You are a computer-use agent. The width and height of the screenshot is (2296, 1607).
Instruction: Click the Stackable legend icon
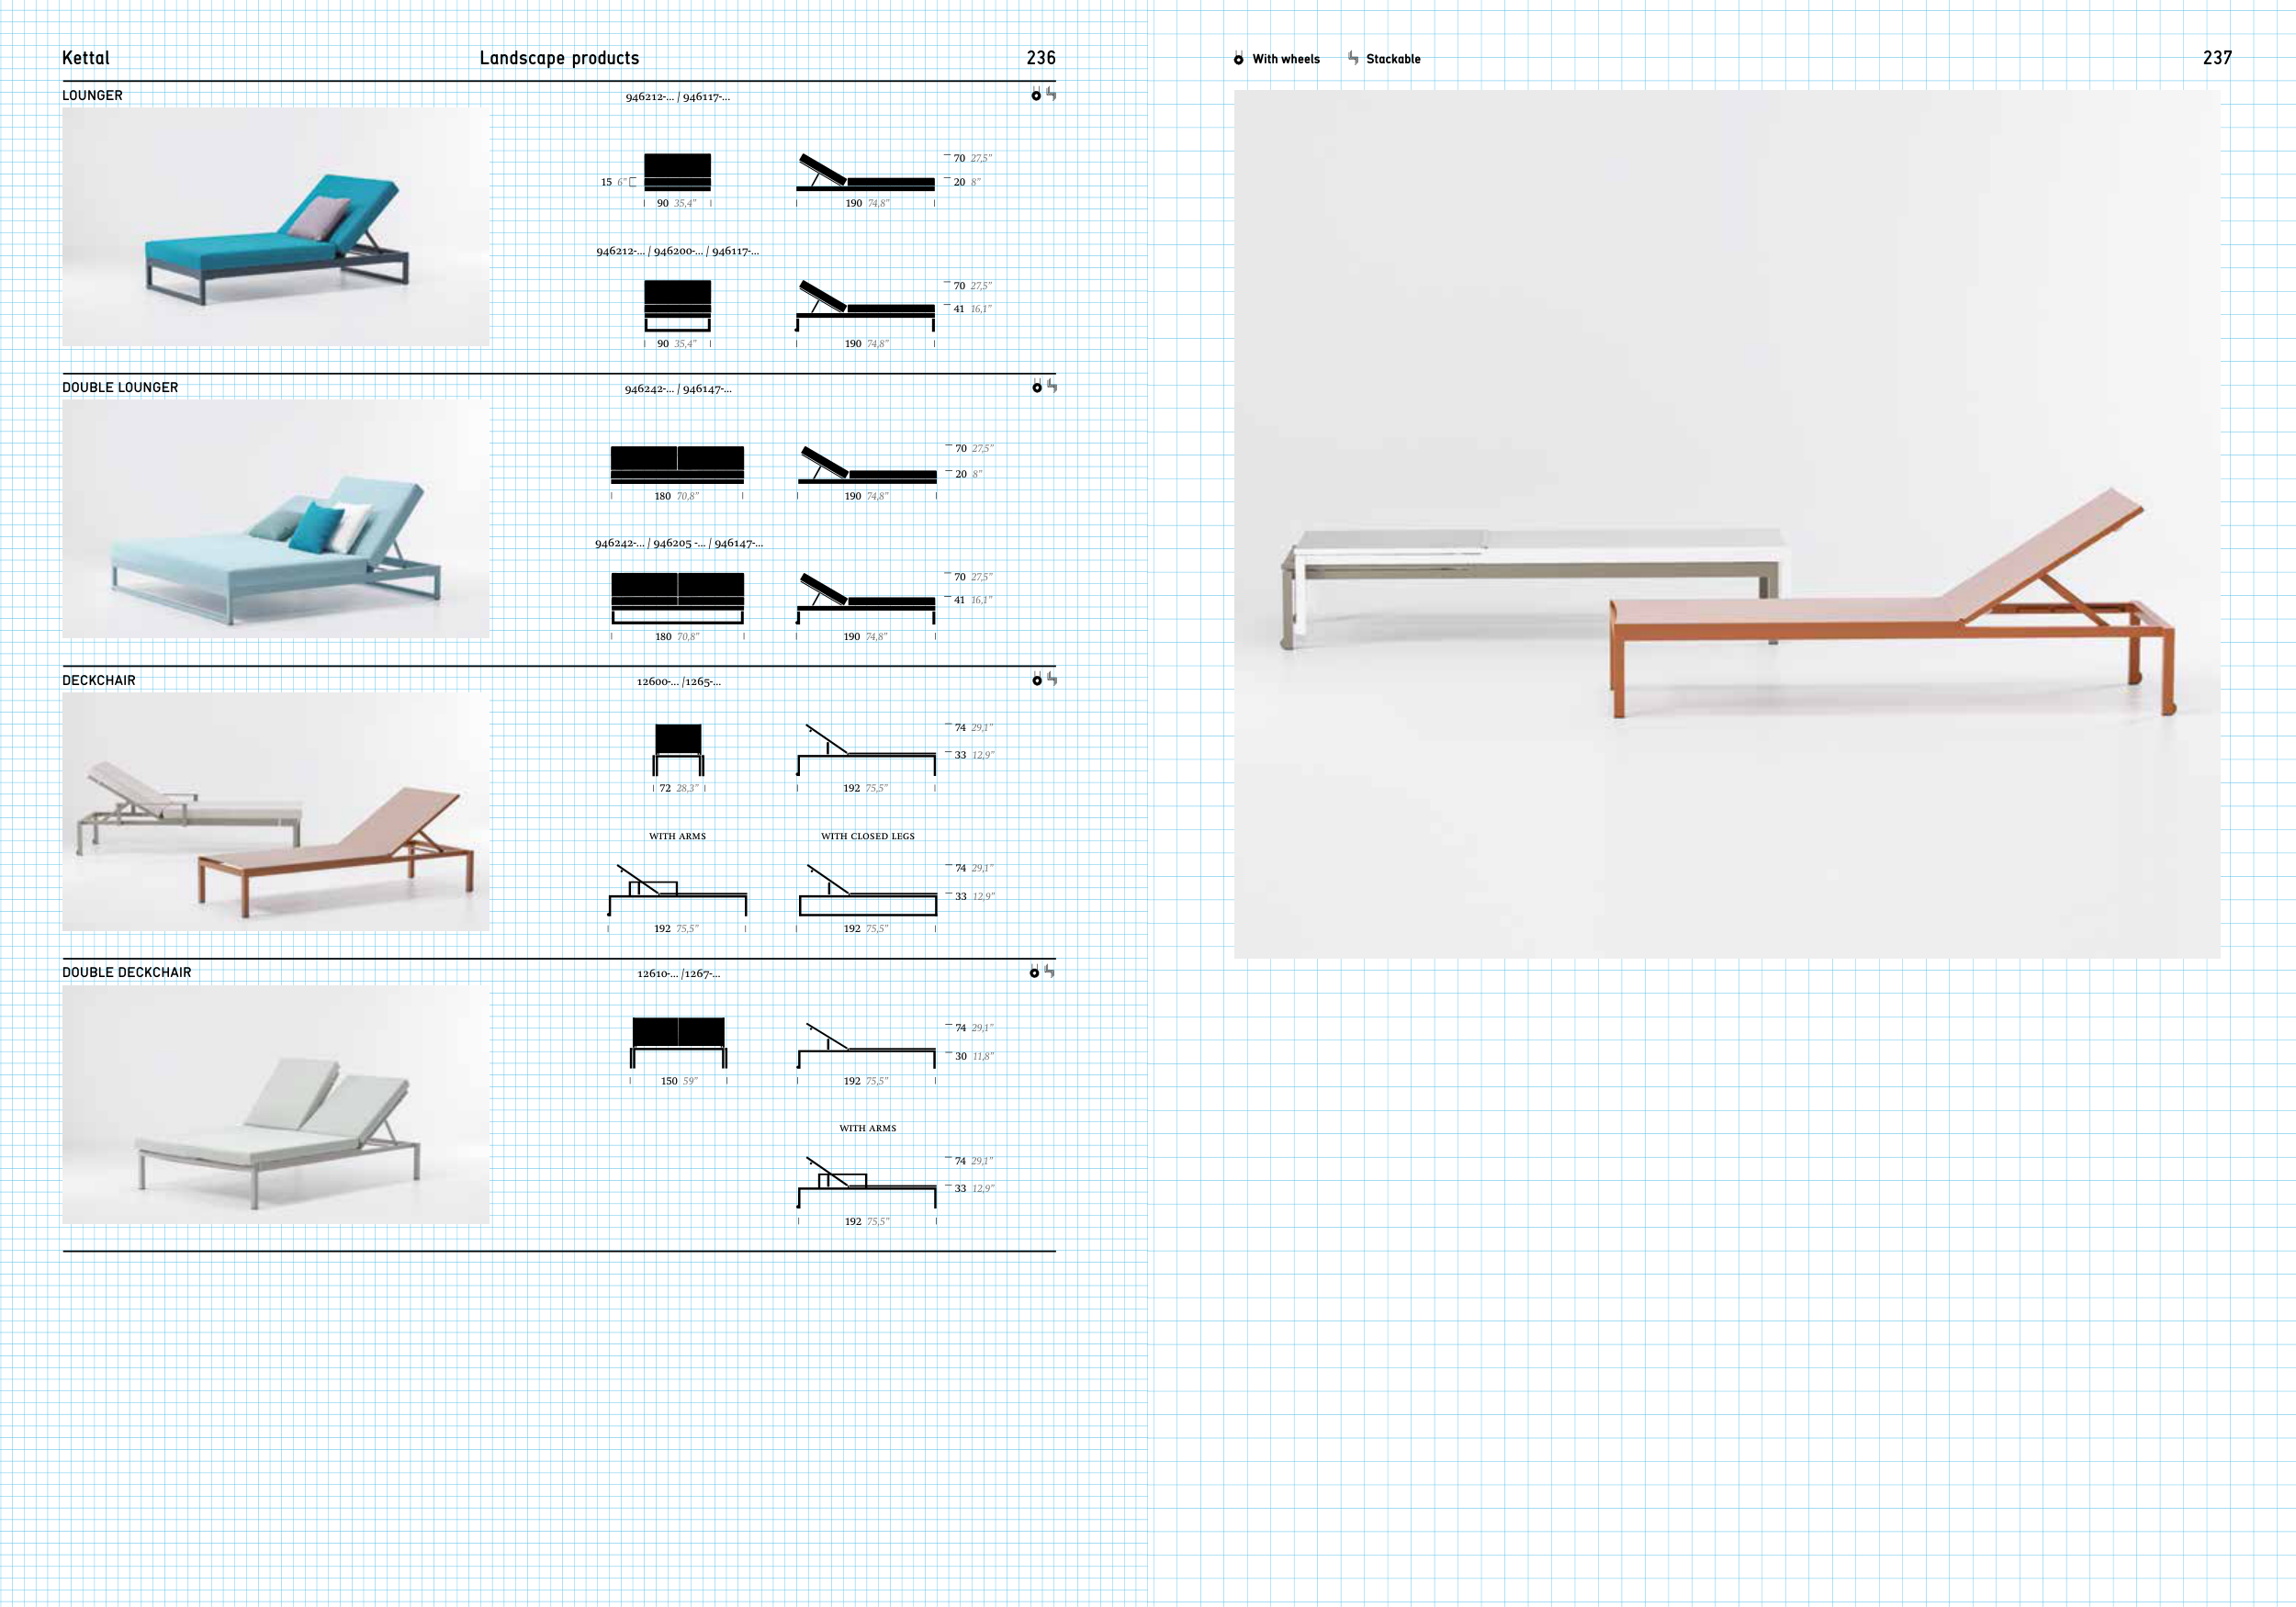[x=1353, y=59]
